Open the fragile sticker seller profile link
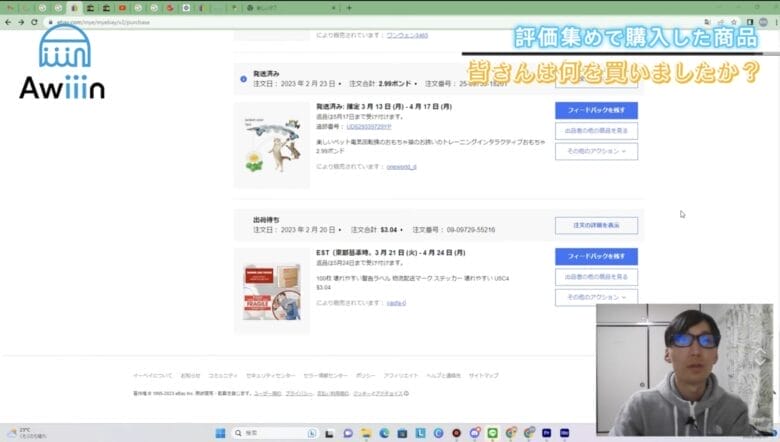This screenshot has height=442, width=780. 396,303
